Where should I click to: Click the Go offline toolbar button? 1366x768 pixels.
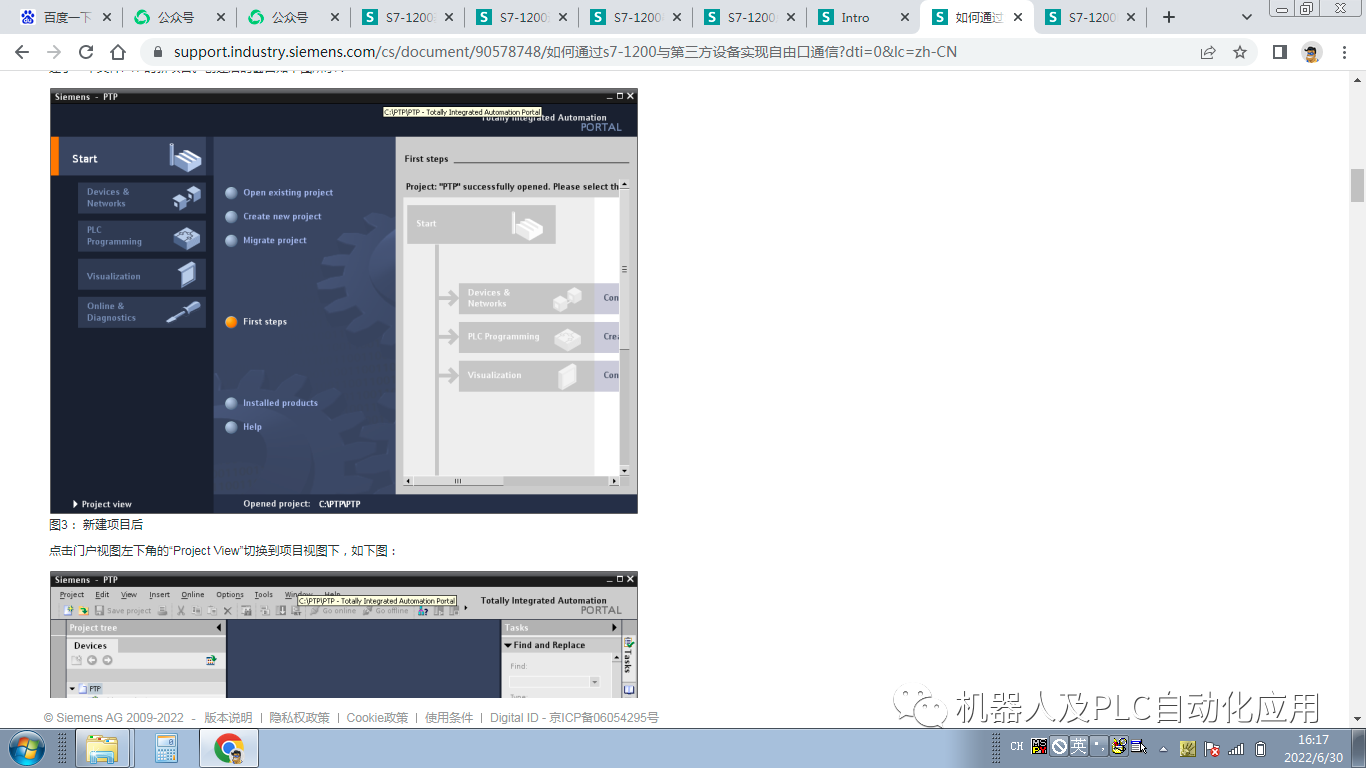coord(386,611)
